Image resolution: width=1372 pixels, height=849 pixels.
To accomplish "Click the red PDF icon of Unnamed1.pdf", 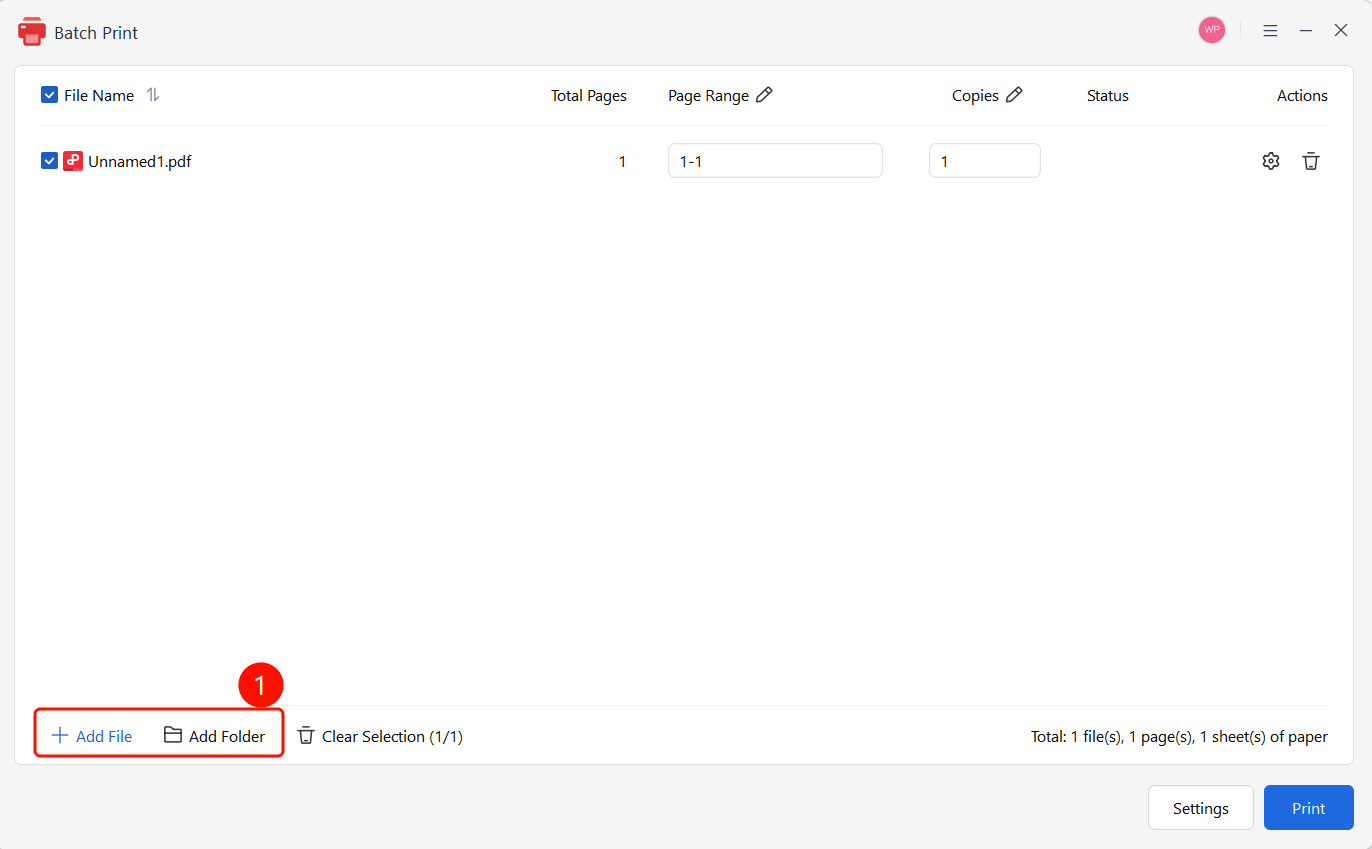I will point(73,161).
